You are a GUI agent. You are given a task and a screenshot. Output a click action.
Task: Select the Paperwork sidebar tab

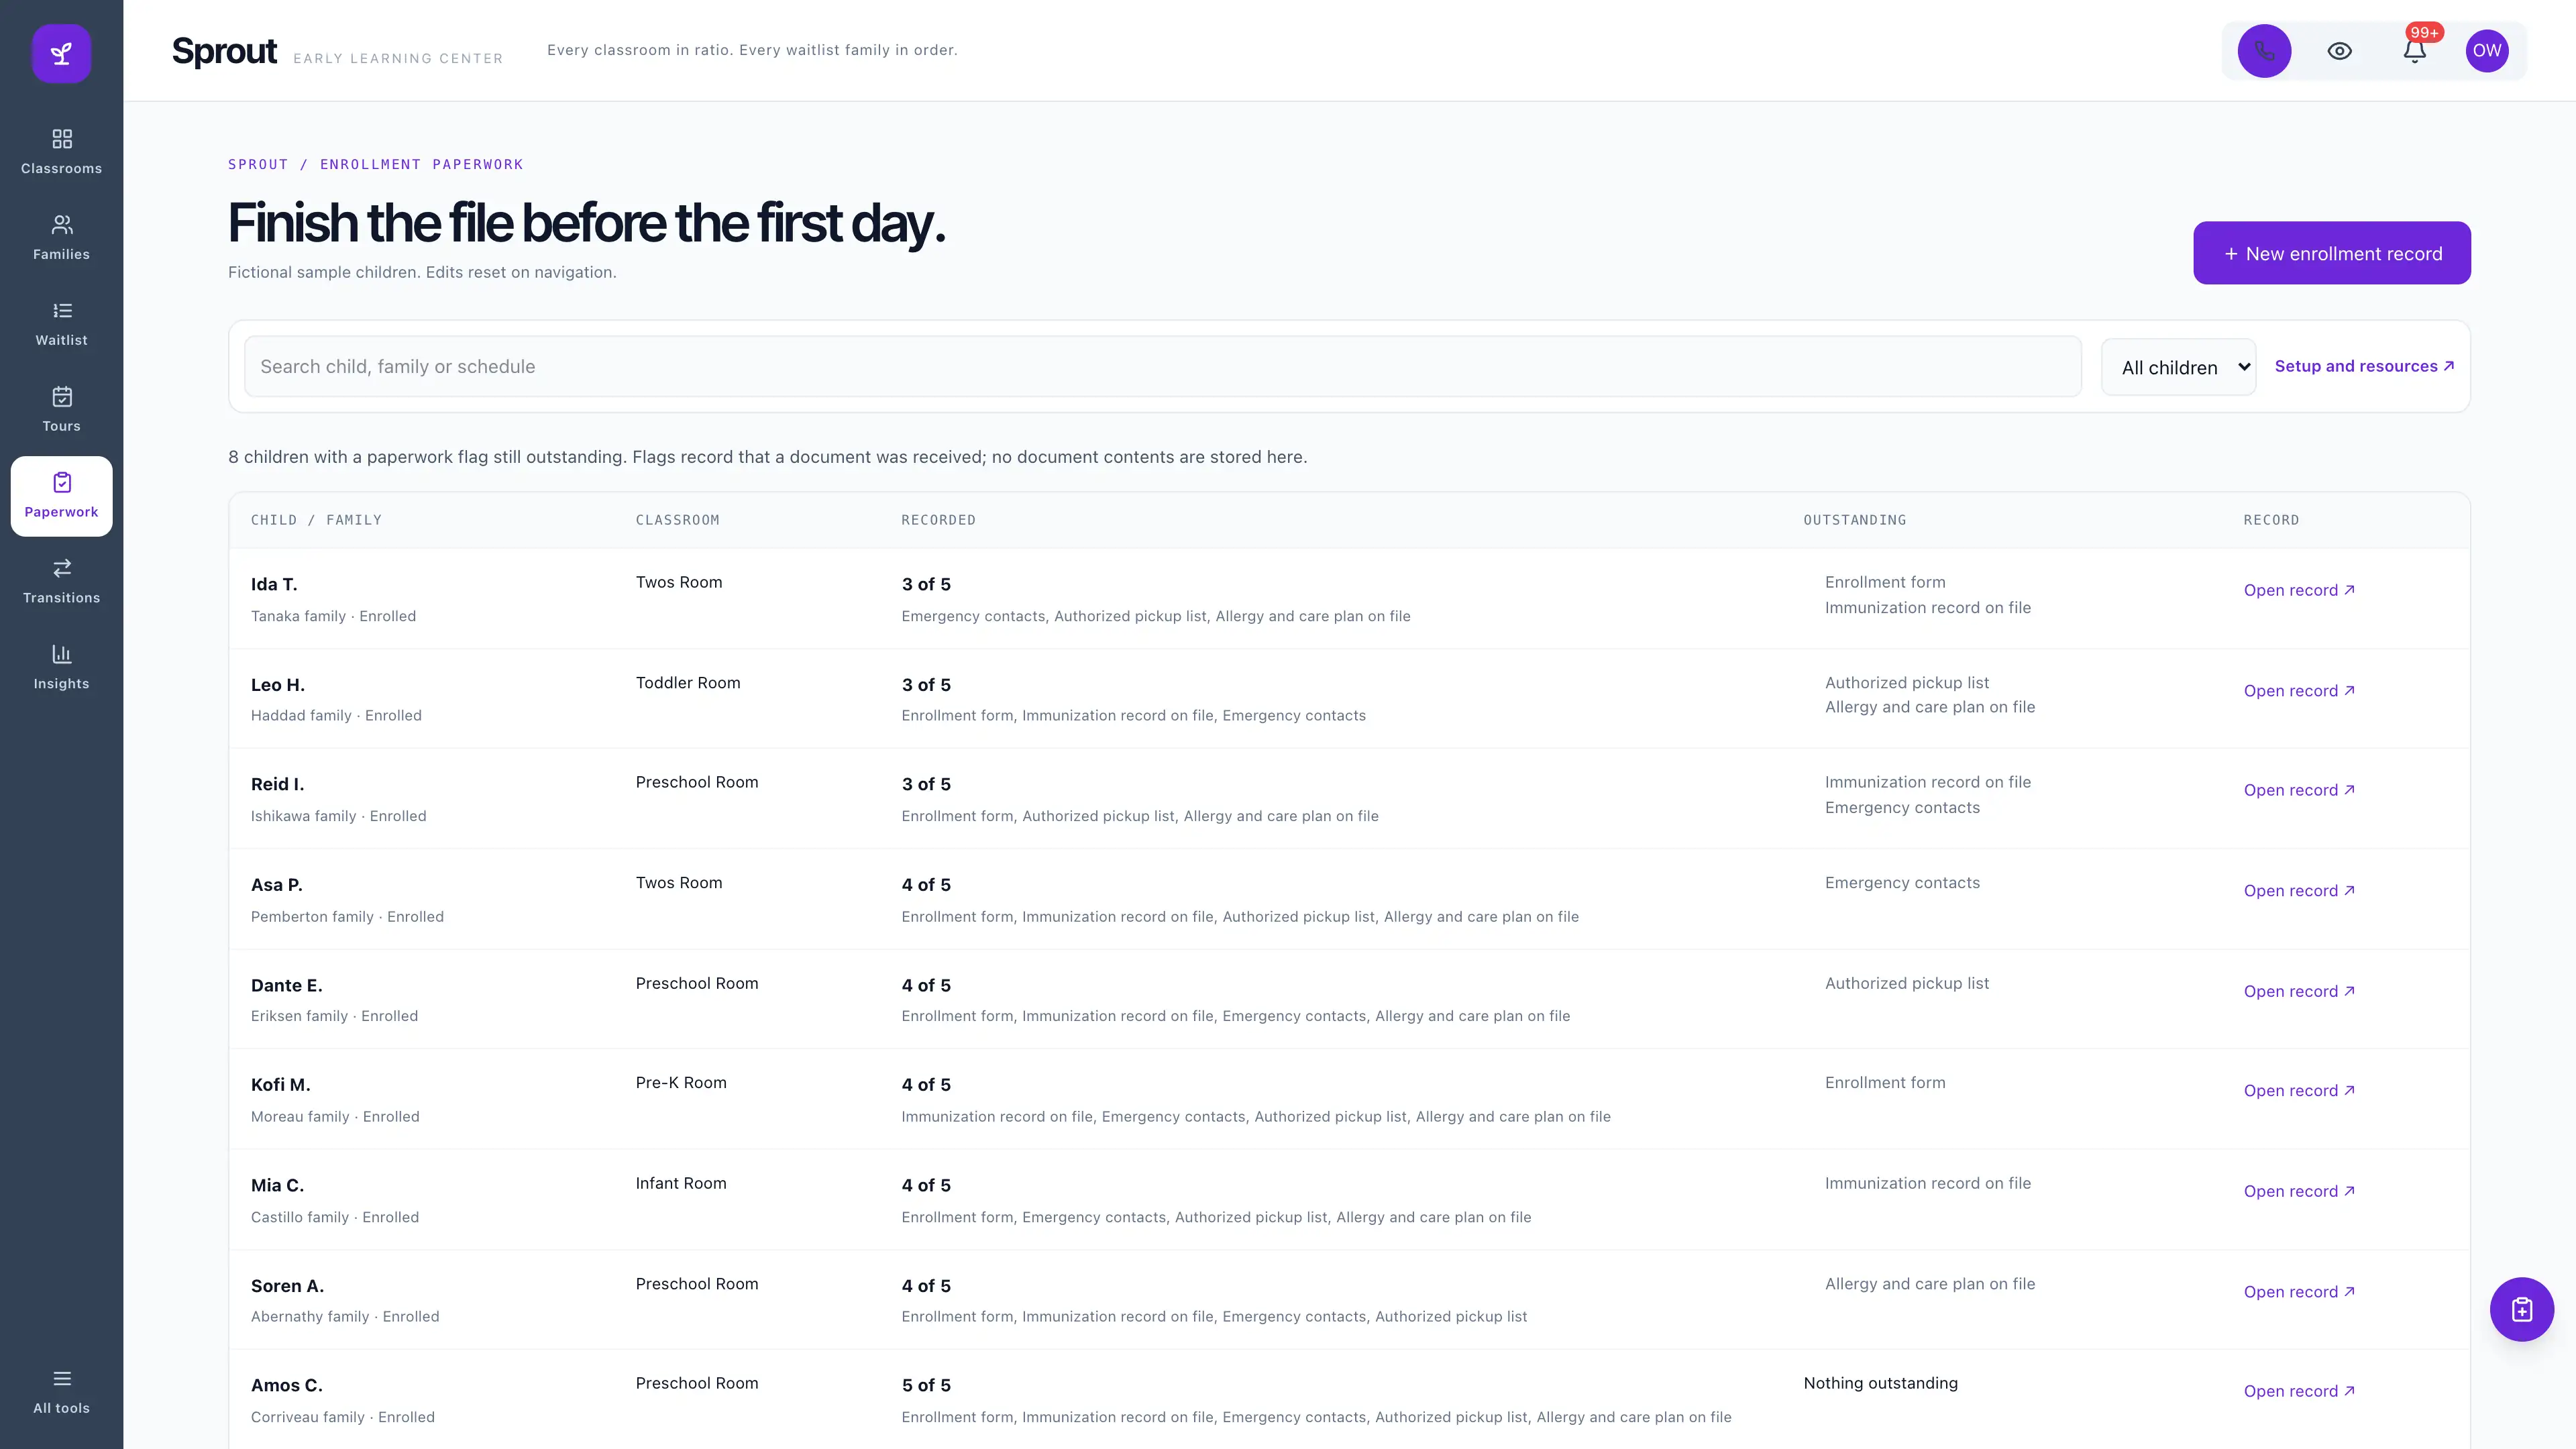[x=61, y=496]
